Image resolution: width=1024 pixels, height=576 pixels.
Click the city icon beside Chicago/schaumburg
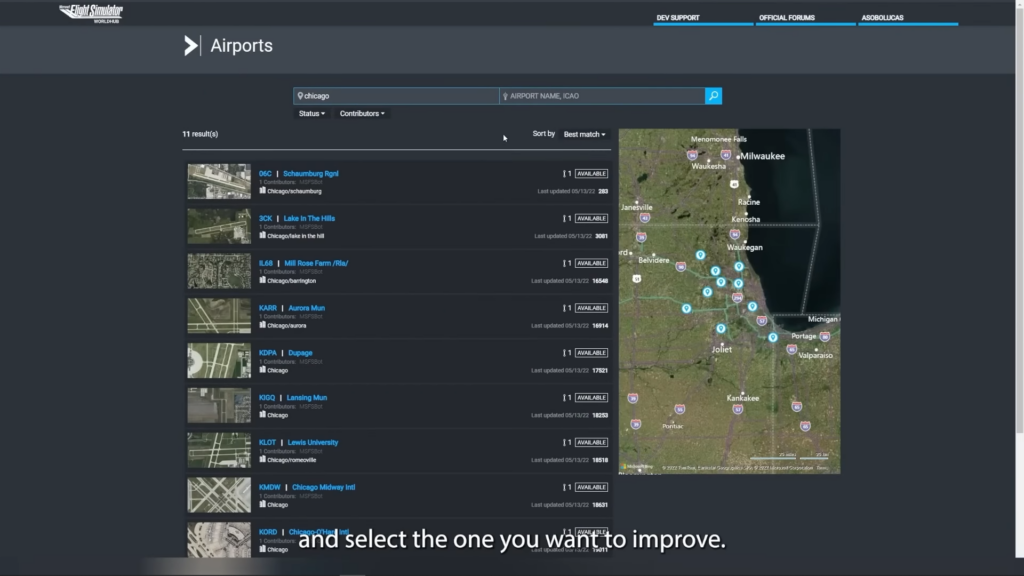coord(263,191)
